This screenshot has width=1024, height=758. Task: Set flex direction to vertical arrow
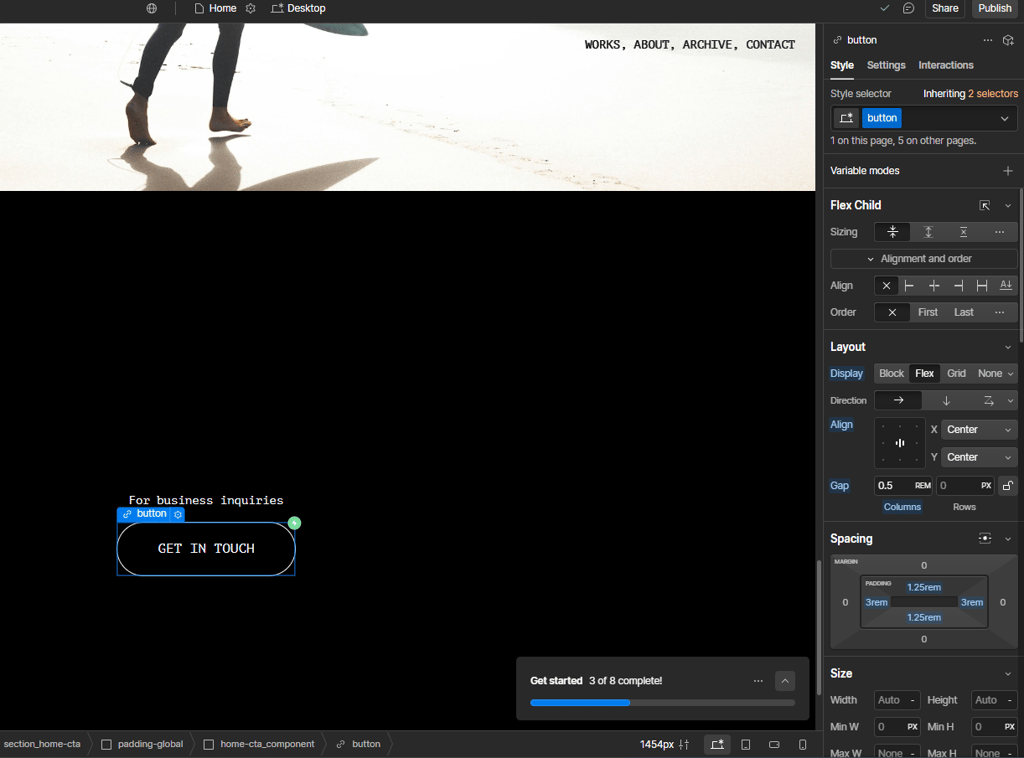click(x=946, y=401)
